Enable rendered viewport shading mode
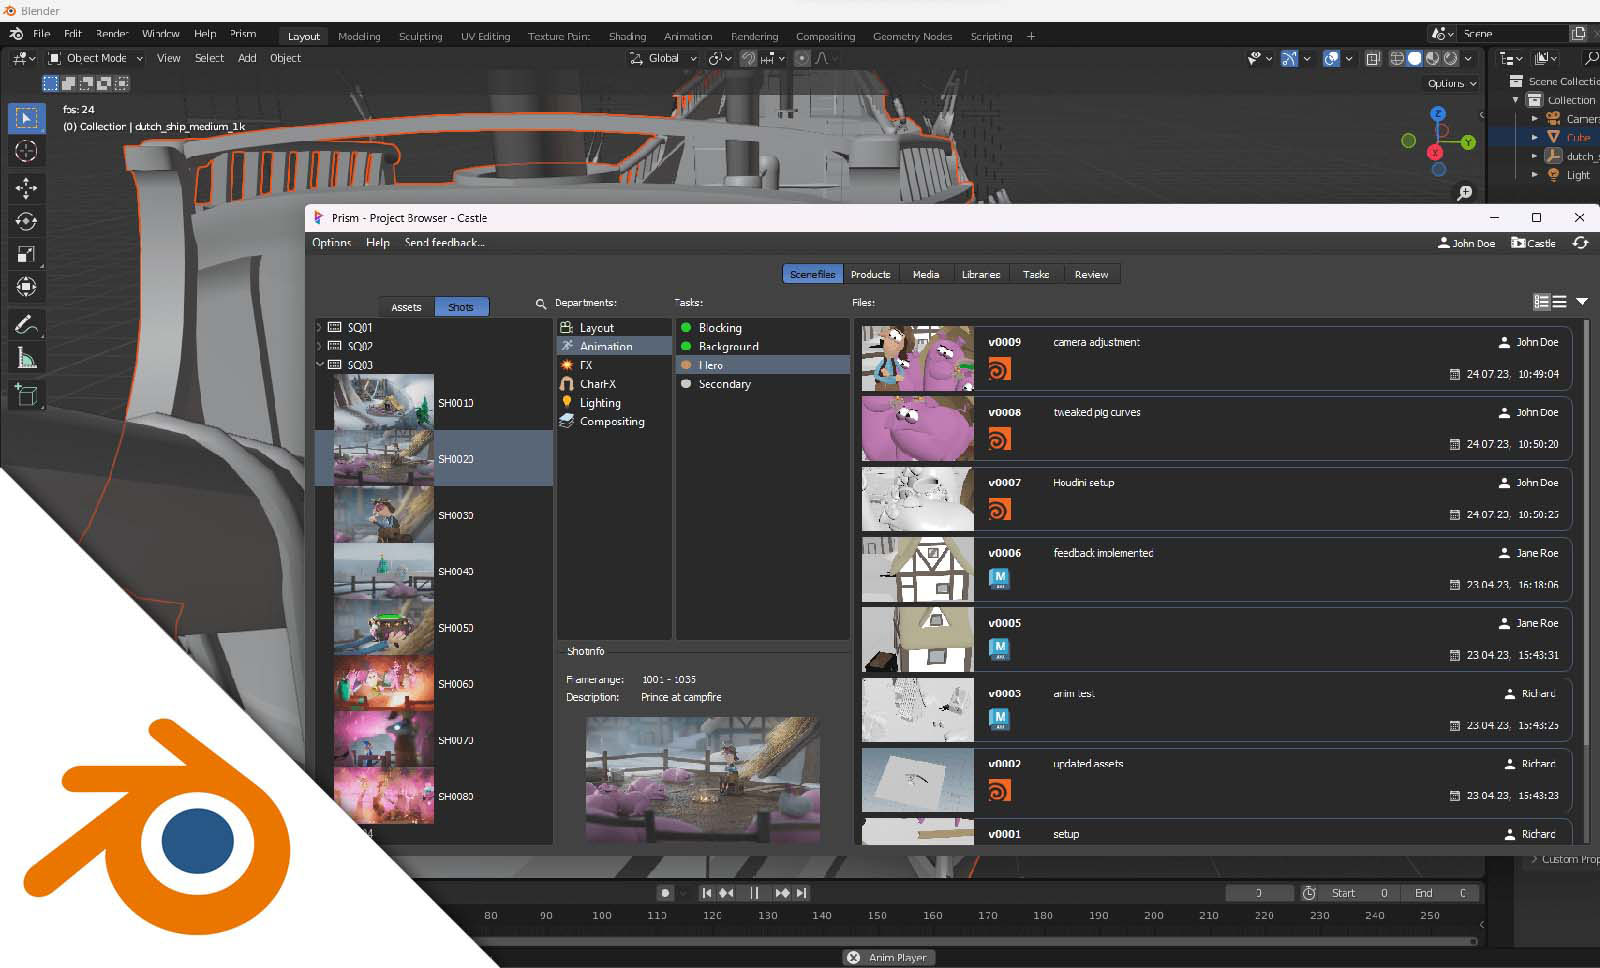 pos(1451,59)
